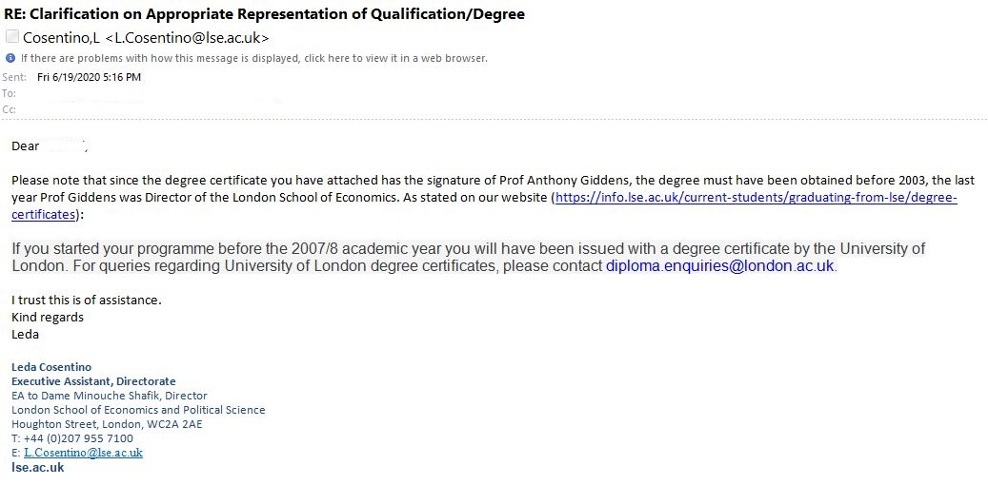Click the Leda Cosentino signature name
988x484 pixels.
coord(51,367)
